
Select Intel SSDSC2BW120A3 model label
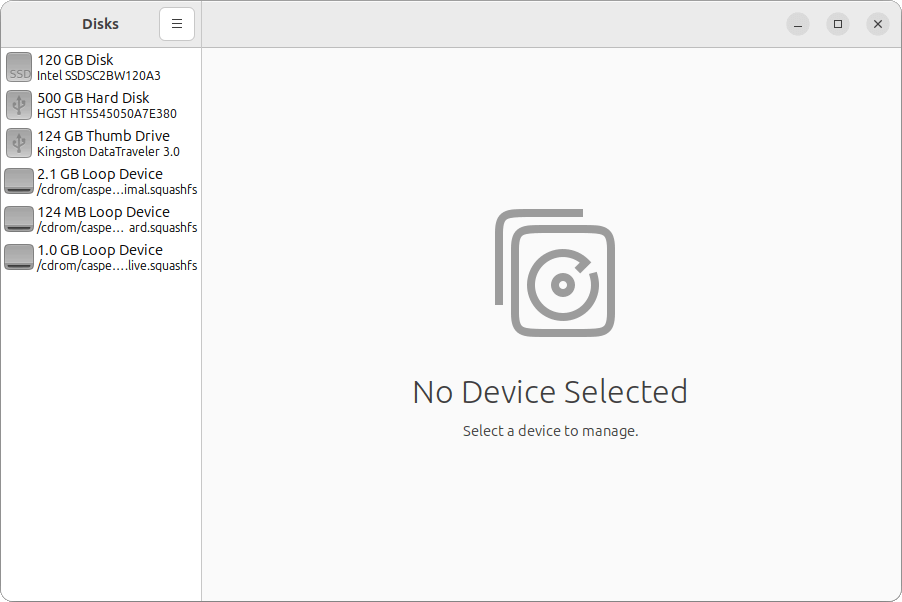pyautogui.click(x=98, y=75)
